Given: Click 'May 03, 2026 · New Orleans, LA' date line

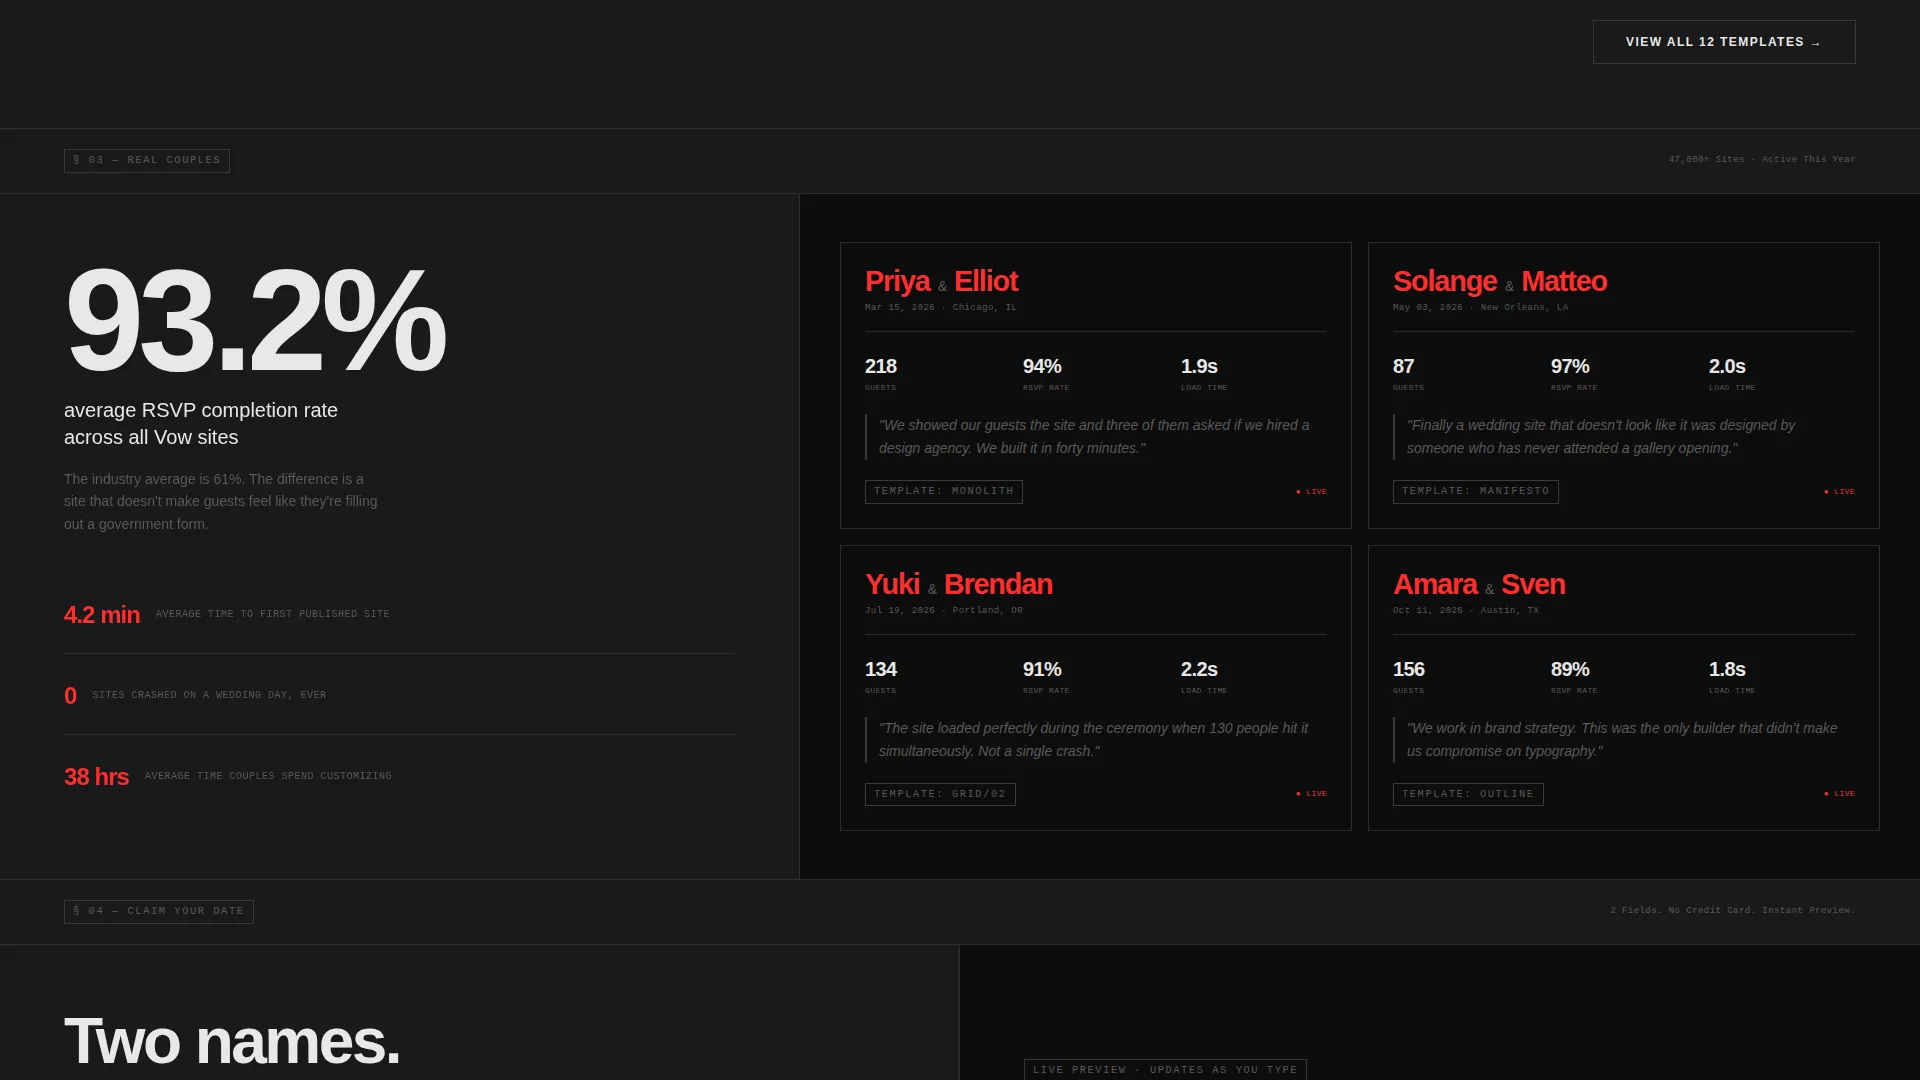Looking at the screenshot, I should (x=1480, y=307).
